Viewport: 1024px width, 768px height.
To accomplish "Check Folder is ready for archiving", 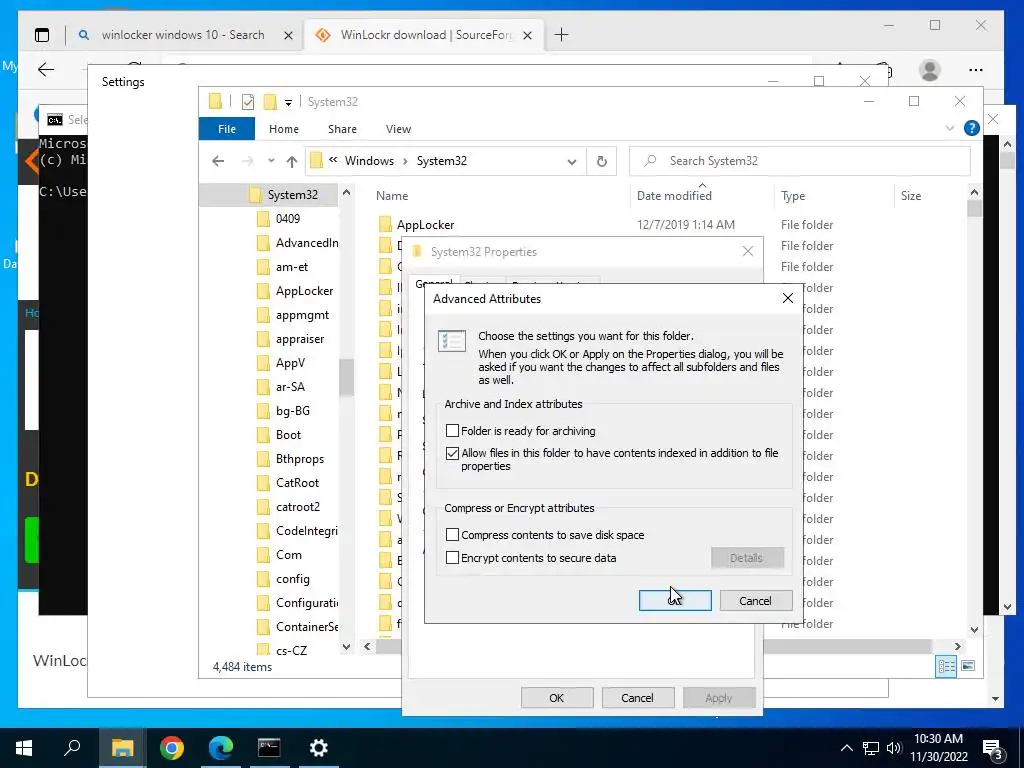I will tap(452, 430).
